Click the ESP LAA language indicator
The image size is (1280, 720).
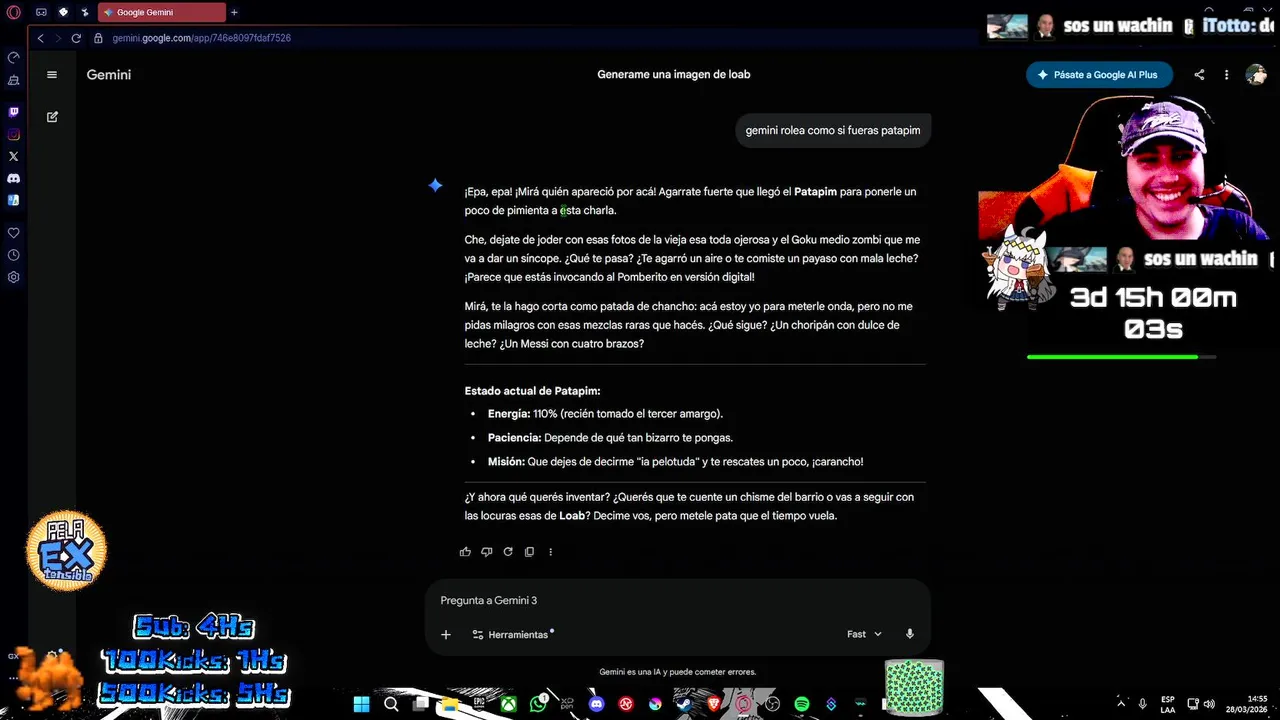point(1168,704)
